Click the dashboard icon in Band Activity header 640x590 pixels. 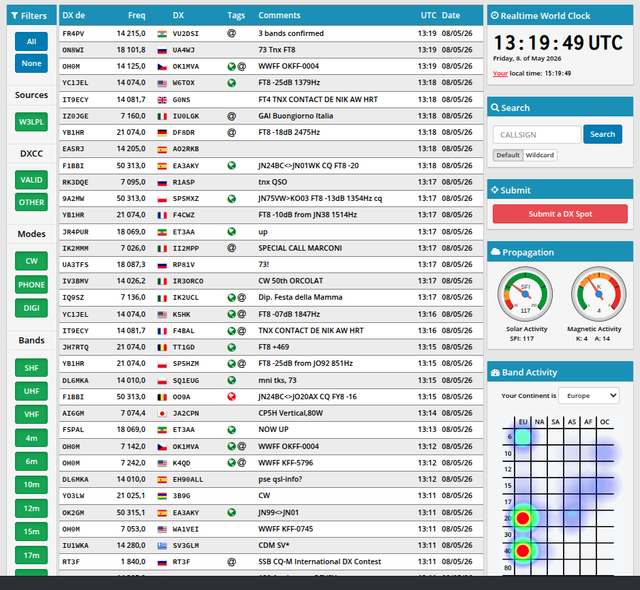click(496, 373)
